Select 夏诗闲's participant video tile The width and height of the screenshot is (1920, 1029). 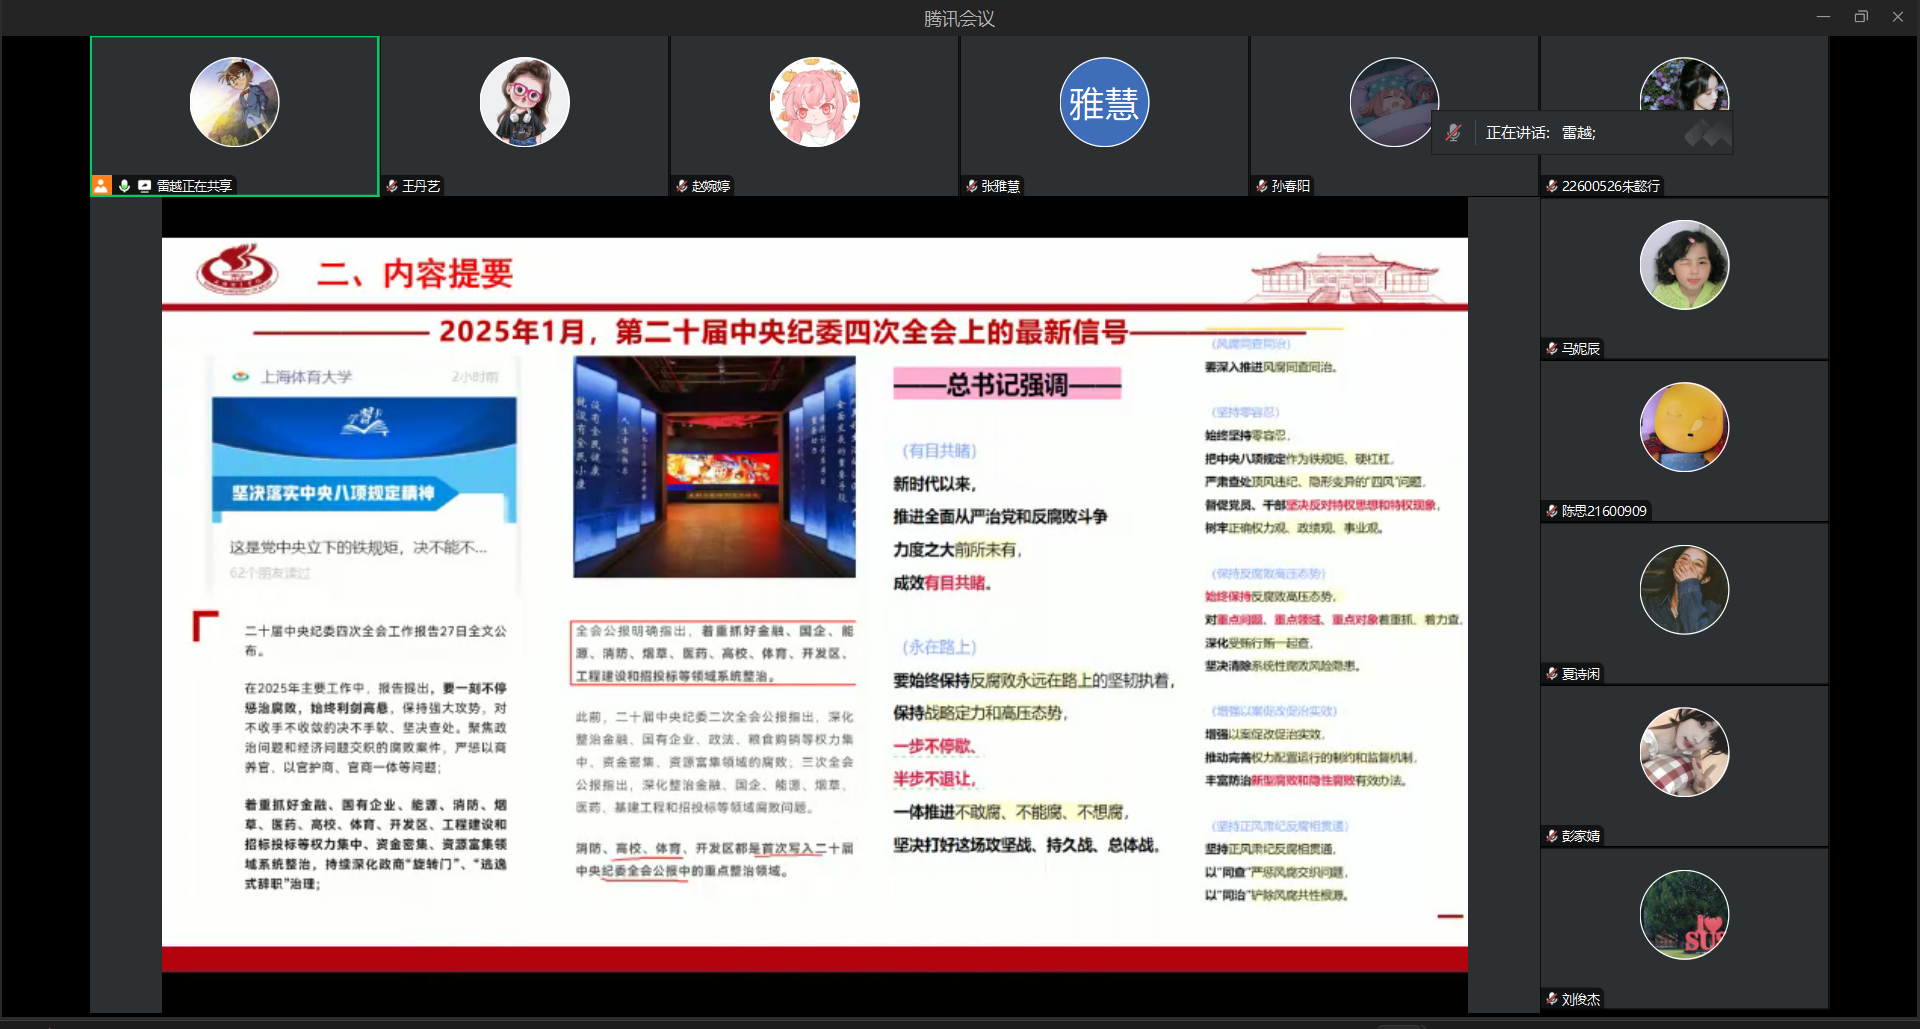point(1684,603)
